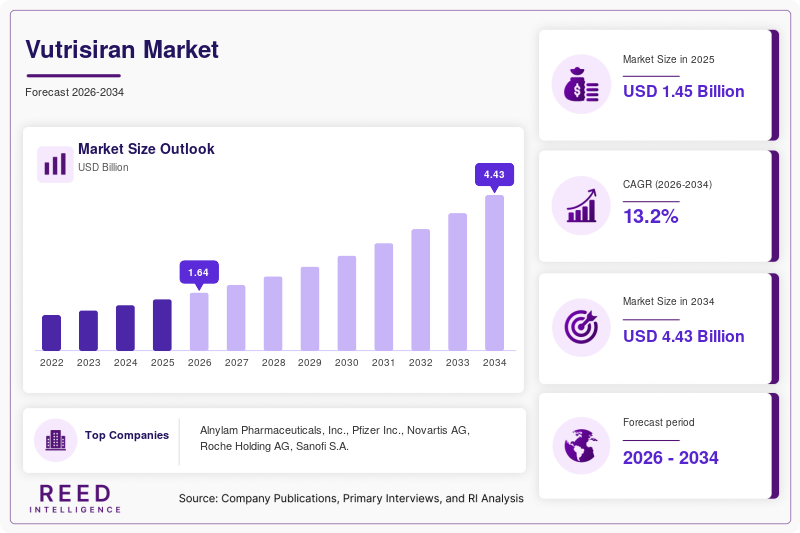Click the CAGR (2026-2034) label

click(x=667, y=185)
